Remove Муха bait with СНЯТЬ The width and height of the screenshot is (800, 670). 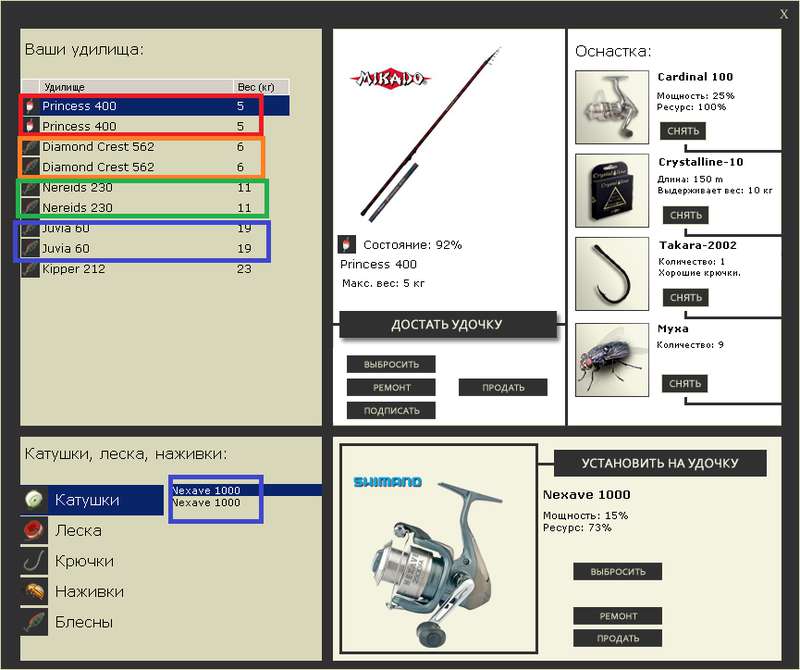click(x=685, y=383)
